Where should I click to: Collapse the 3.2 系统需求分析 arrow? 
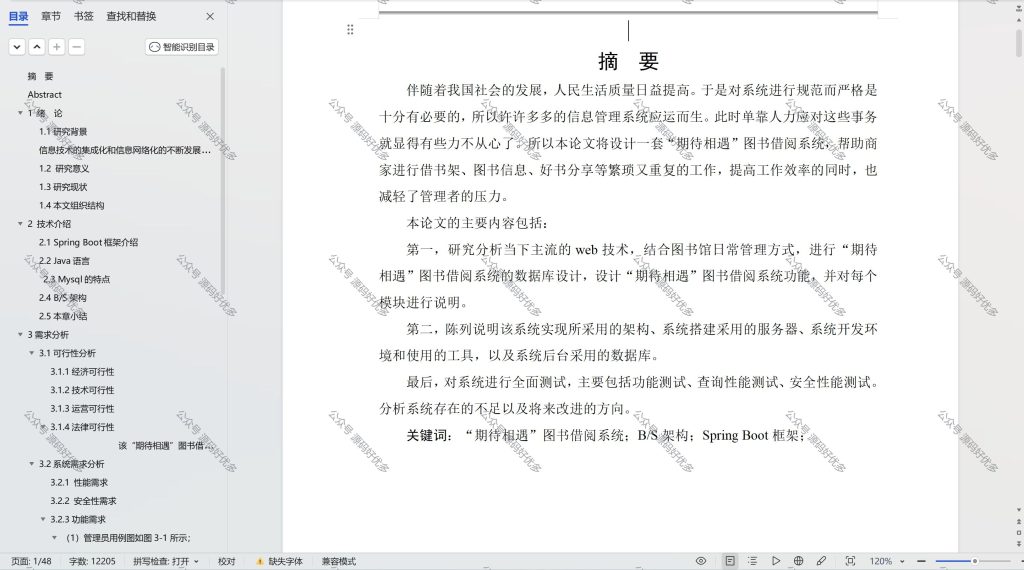point(31,464)
